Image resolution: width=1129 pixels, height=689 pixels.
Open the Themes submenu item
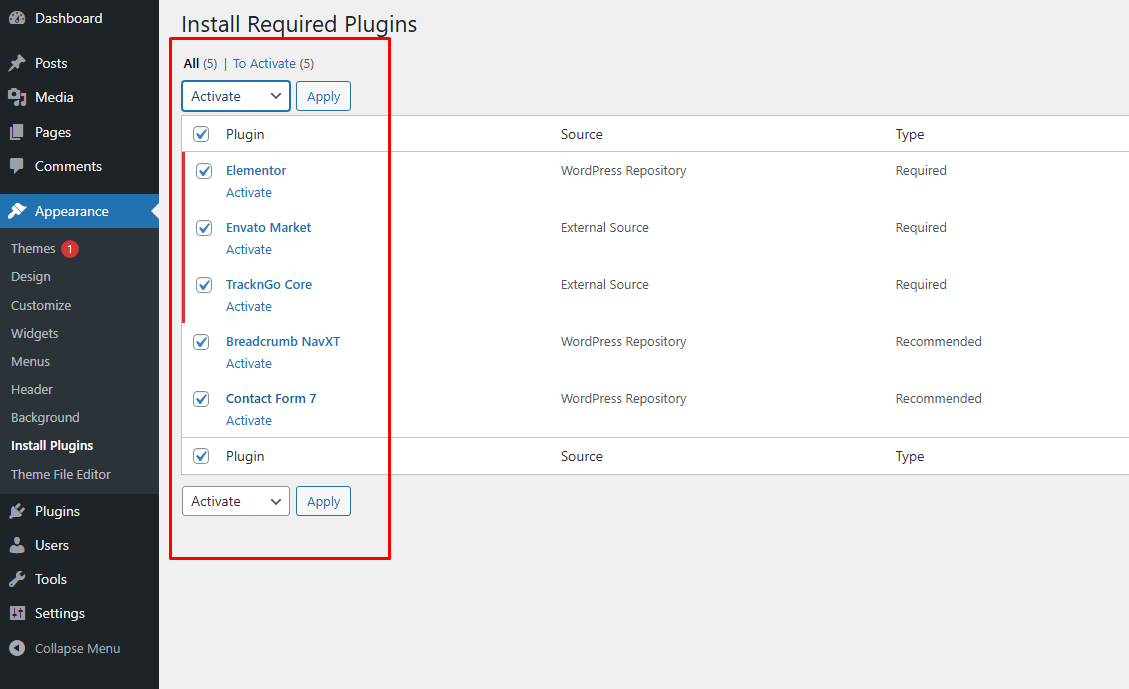33,248
